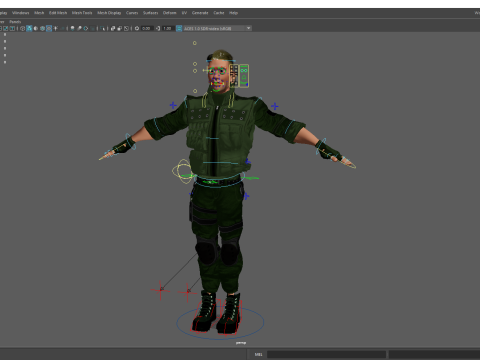This screenshot has width=480, height=360.
Task: Click the gamma reset icon
Action: coord(158,28)
